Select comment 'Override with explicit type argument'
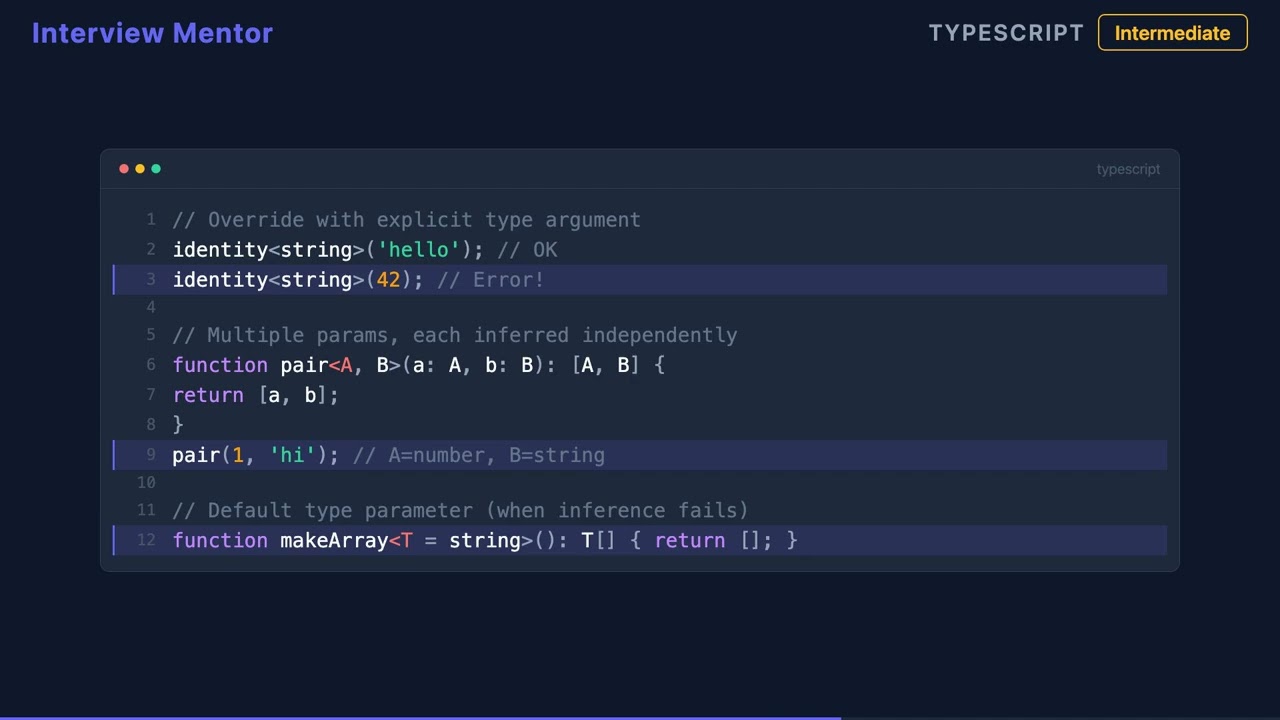The image size is (1280, 720). pyautogui.click(x=407, y=220)
